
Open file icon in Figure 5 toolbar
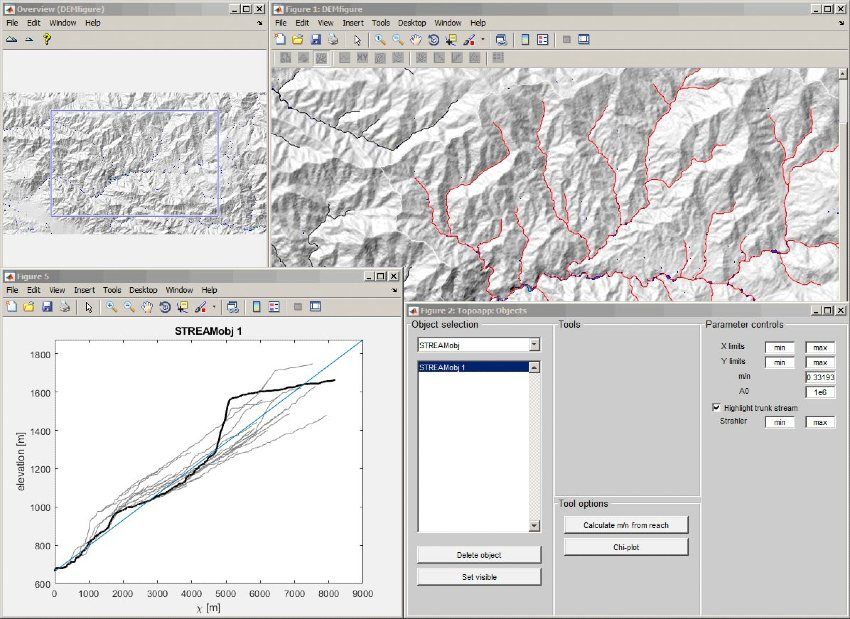click(x=28, y=307)
